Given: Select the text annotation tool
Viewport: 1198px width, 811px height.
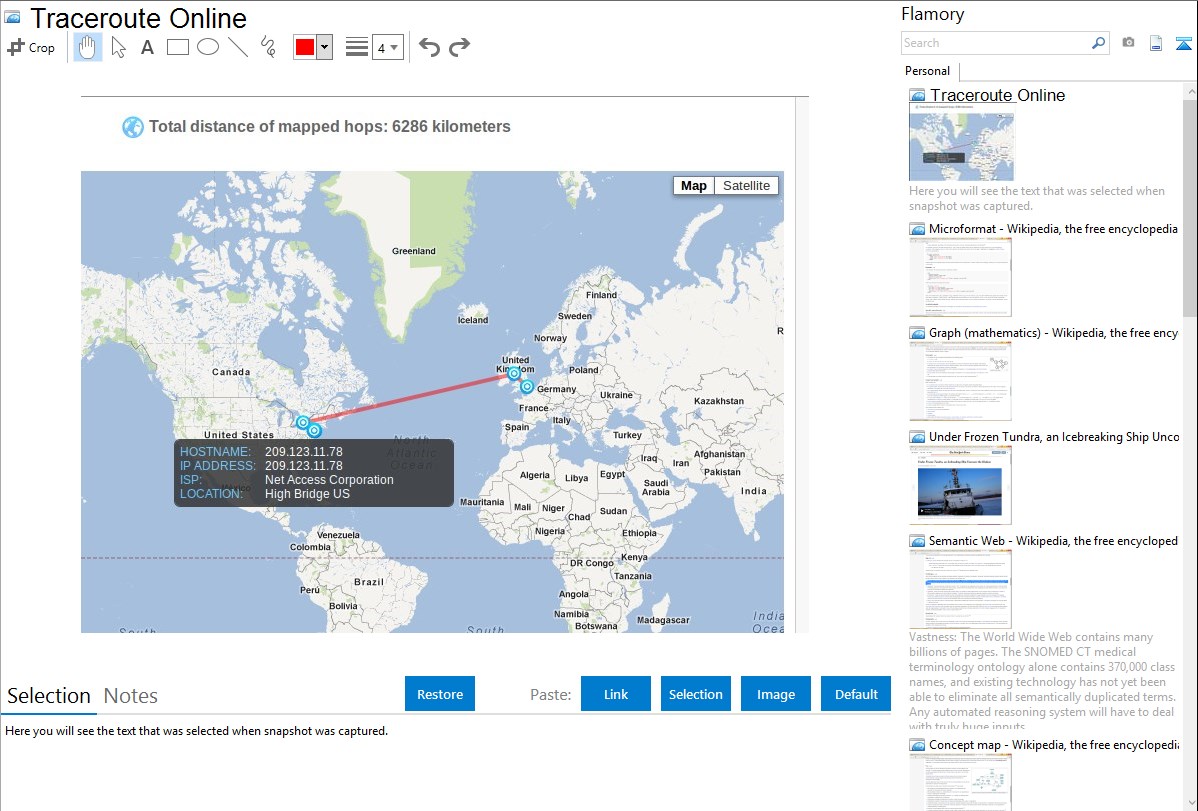Looking at the screenshot, I should click(x=147, y=47).
